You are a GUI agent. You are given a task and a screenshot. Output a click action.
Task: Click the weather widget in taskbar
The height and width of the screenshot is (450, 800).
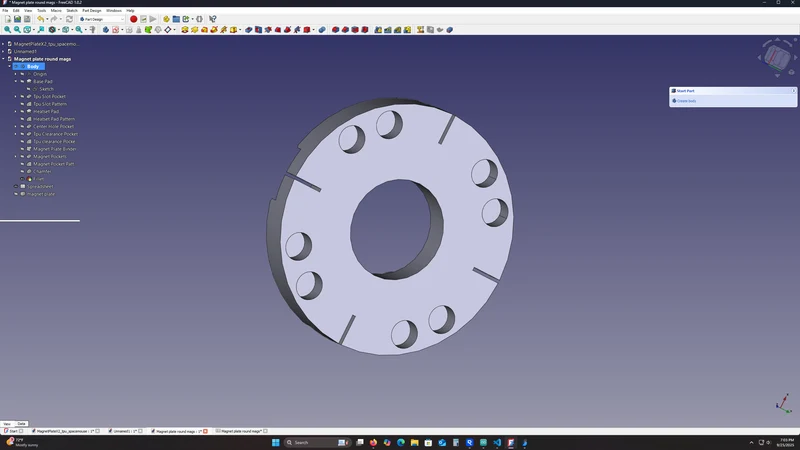[x=21, y=442]
